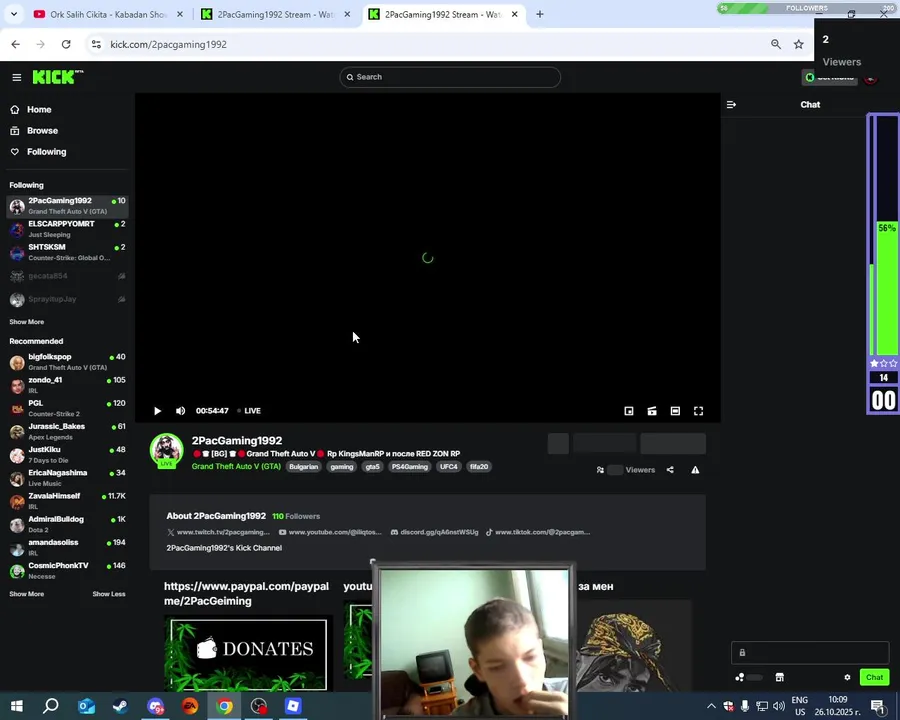Image resolution: width=900 pixels, height=720 pixels.
Task: Click the PS4Gaming tag
Action: [x=410, y=467]
